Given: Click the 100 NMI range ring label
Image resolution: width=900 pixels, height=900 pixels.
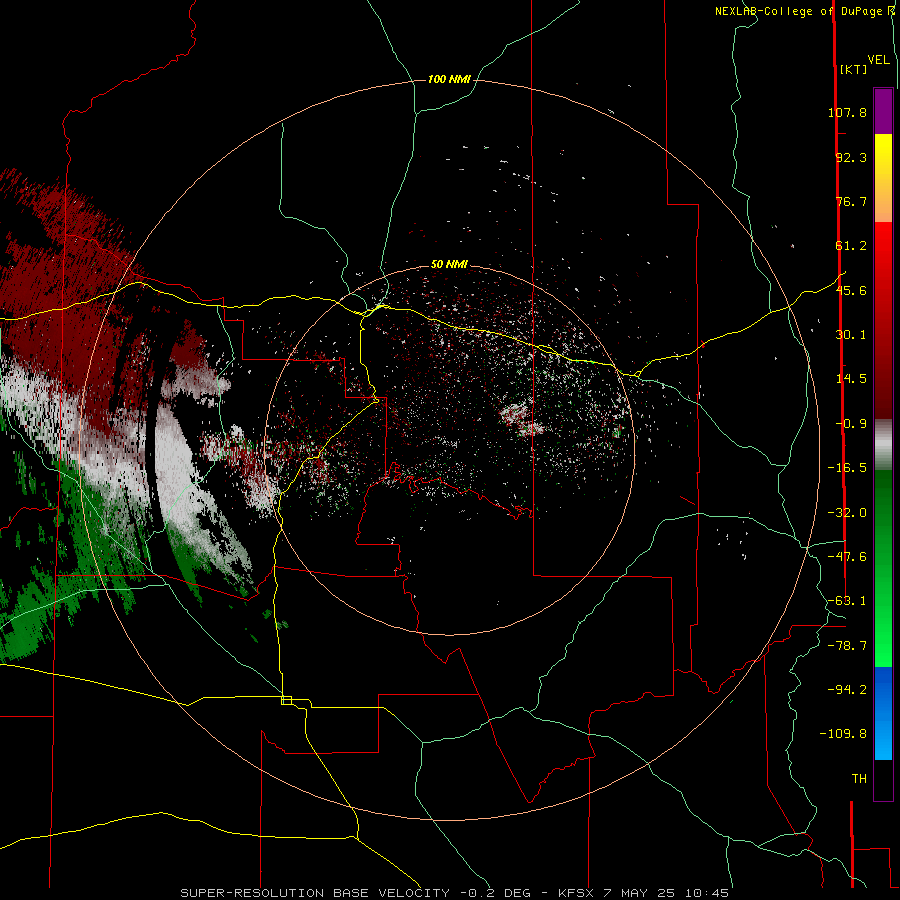Looking at the screenshot, I should [449, 79].
